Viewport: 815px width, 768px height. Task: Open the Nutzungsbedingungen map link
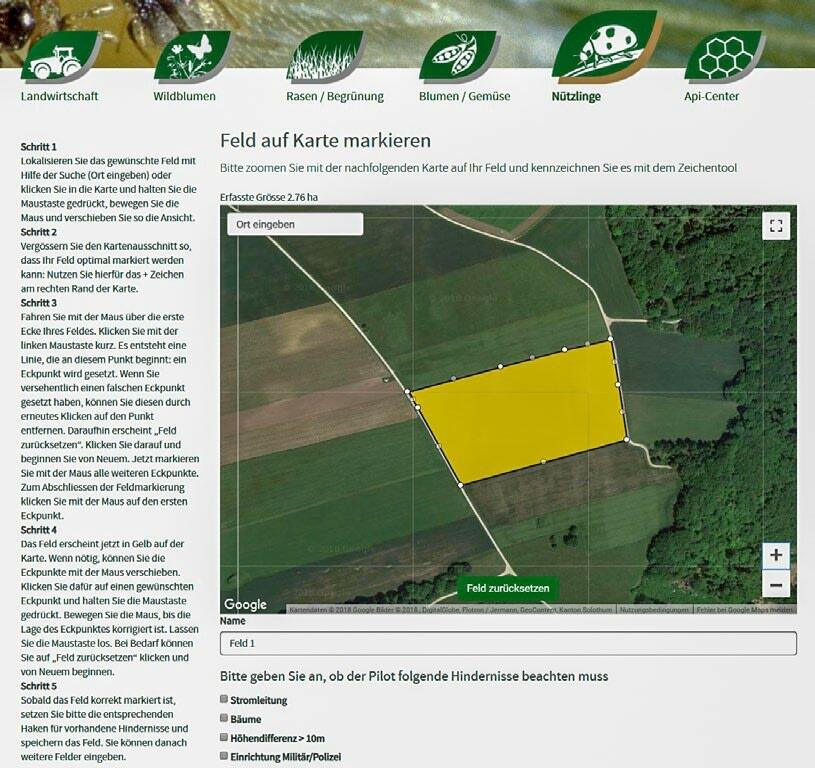click(654, 609)
